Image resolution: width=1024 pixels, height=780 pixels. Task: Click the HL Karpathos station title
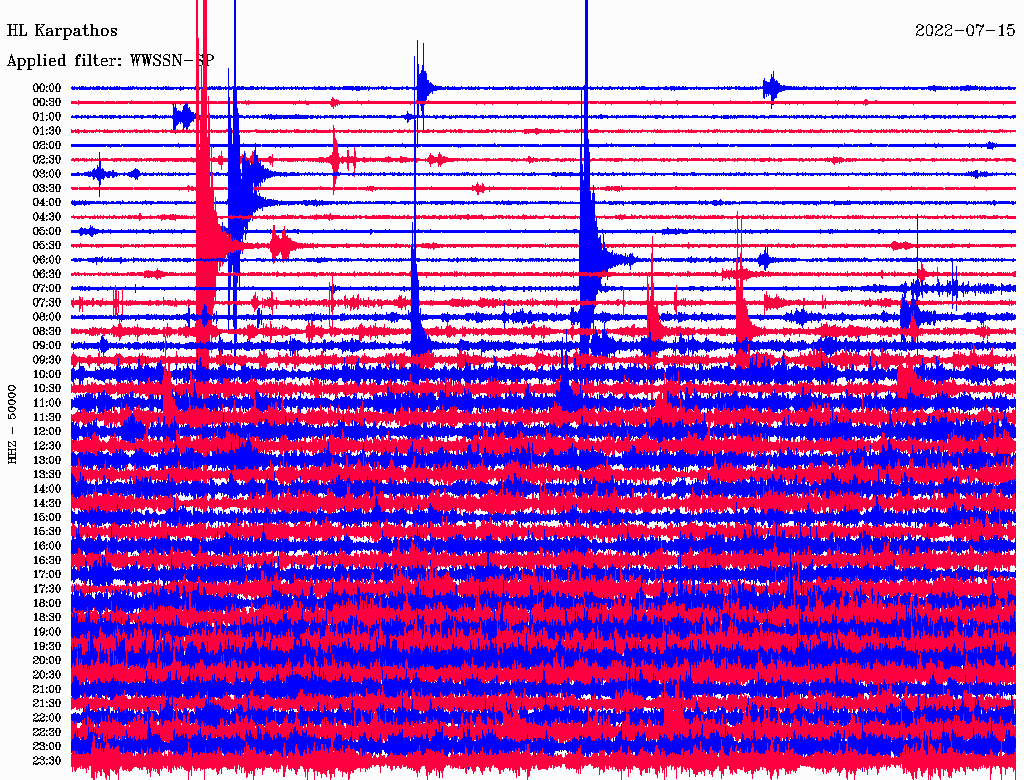coord(62,31)
